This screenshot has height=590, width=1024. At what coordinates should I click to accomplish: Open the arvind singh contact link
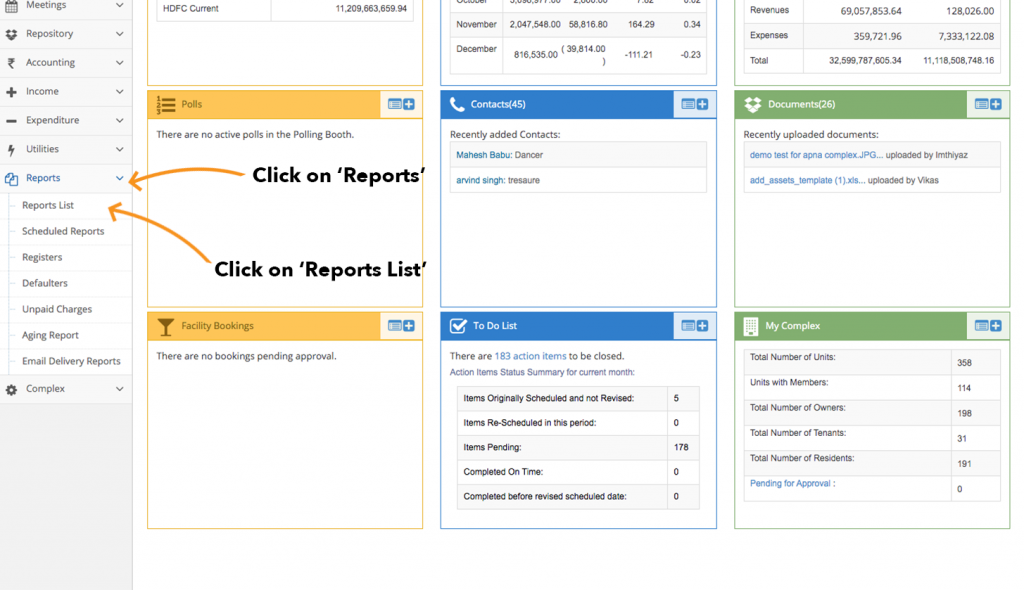[479, 181]
